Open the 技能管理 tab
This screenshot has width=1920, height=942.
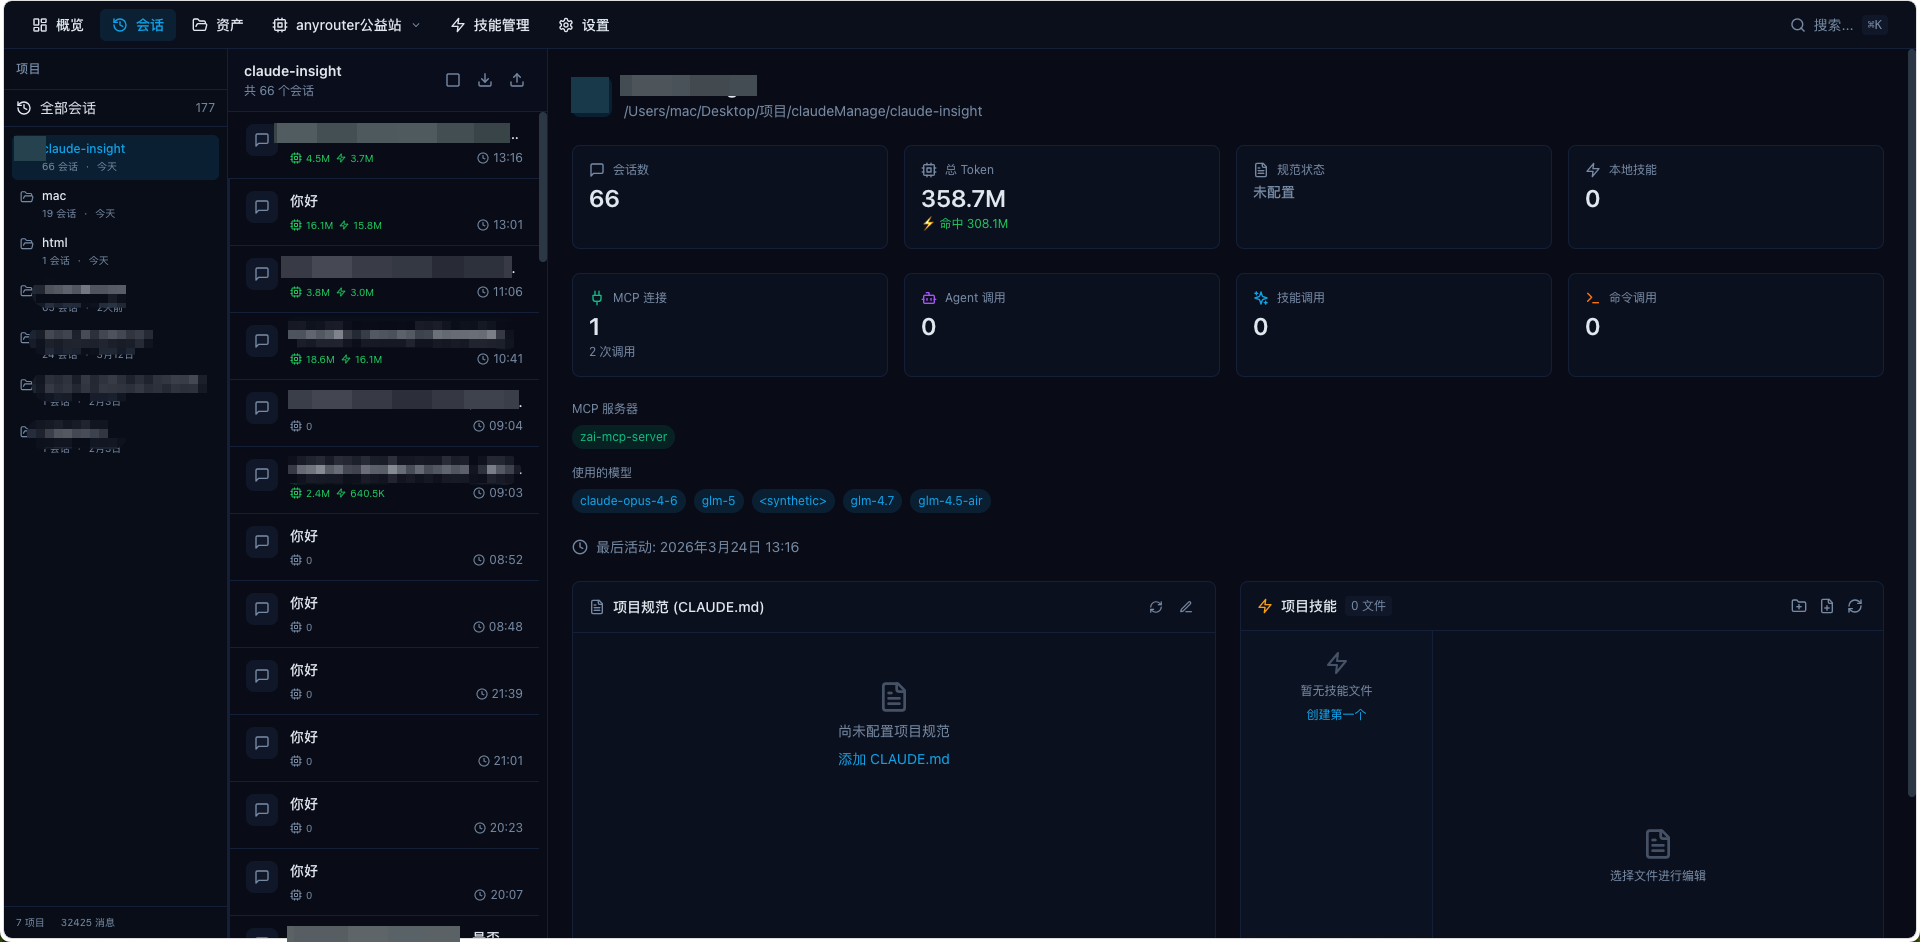coord(490,25)
